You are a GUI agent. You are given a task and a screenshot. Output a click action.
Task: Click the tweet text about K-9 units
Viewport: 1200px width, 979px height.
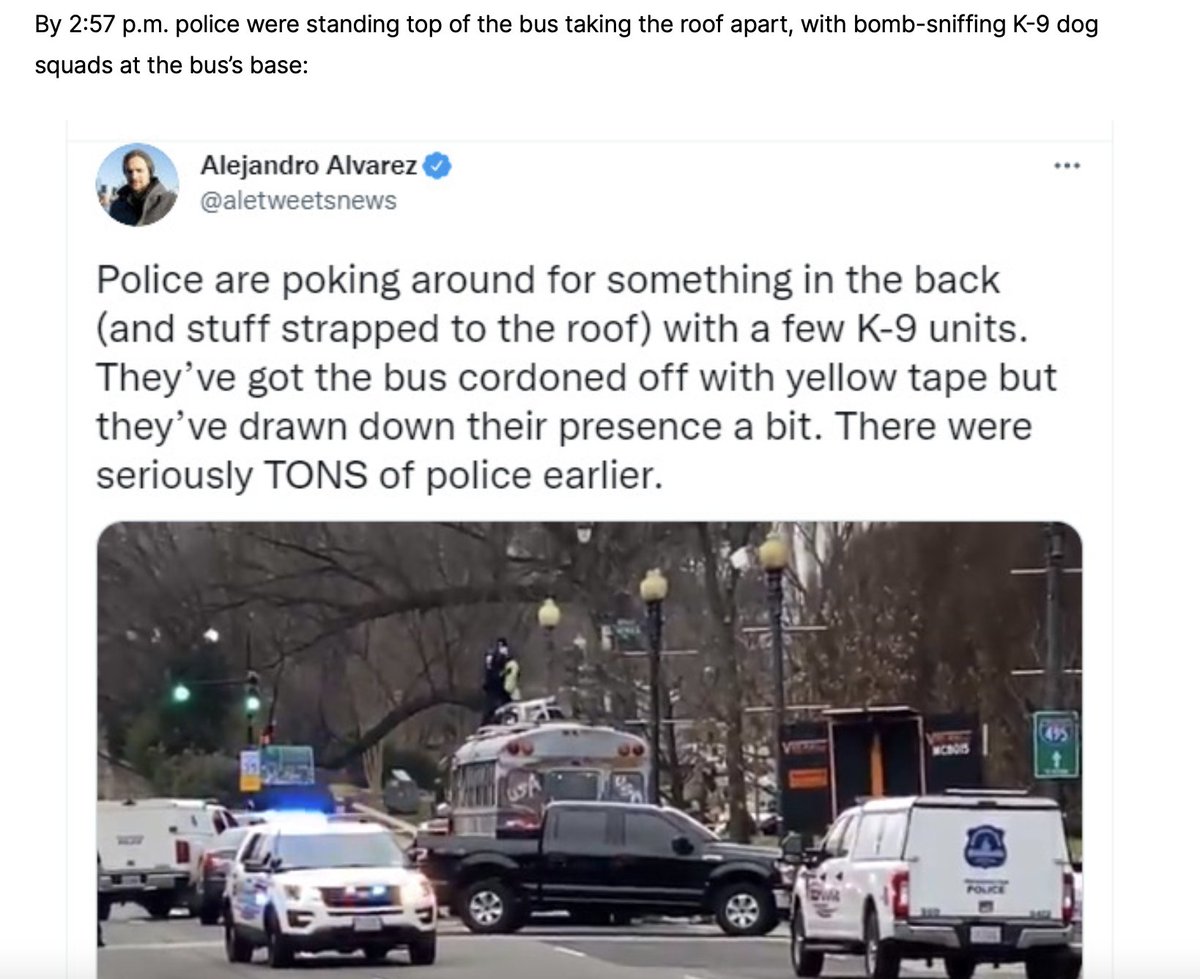pos(576,378)
